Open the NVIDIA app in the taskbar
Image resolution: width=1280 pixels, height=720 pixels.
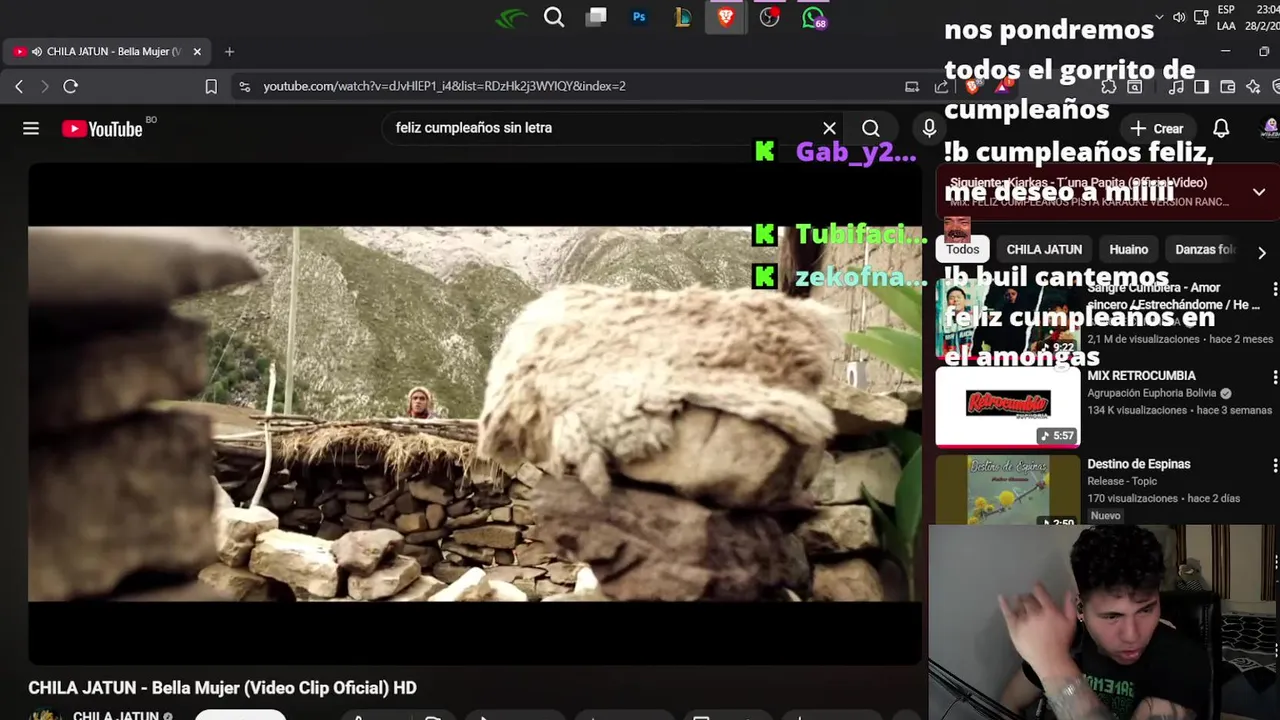tap(512, 17)
